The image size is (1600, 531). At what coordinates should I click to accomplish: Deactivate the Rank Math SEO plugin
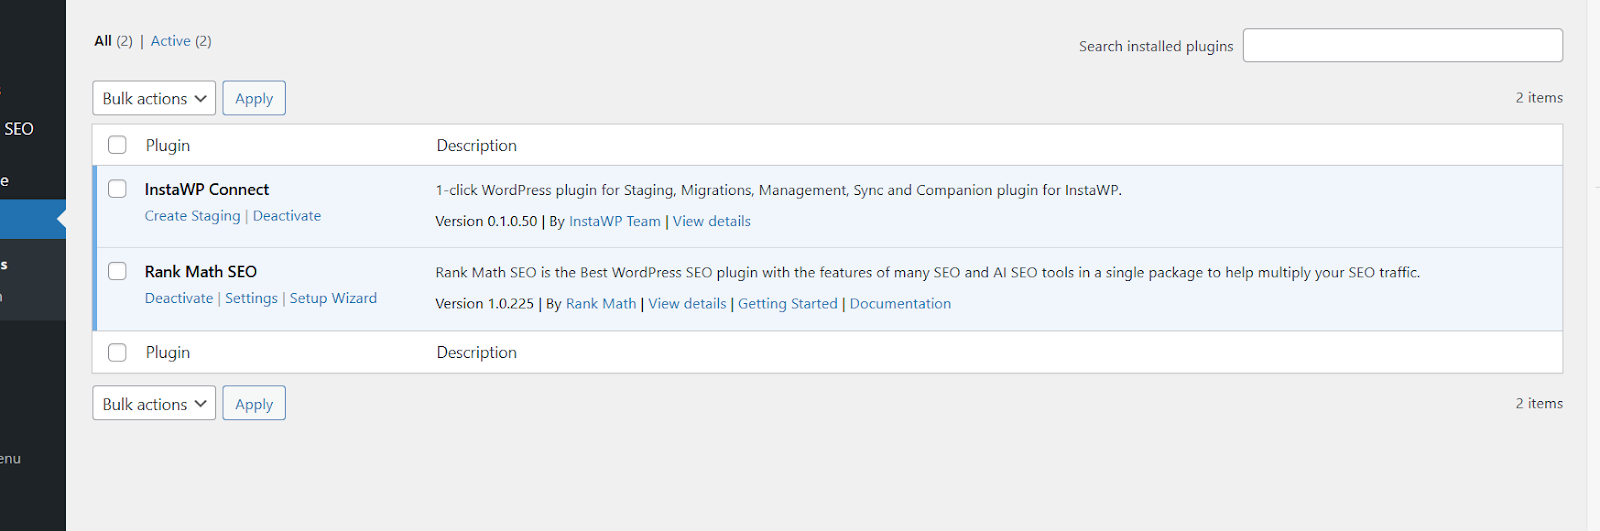179,298
